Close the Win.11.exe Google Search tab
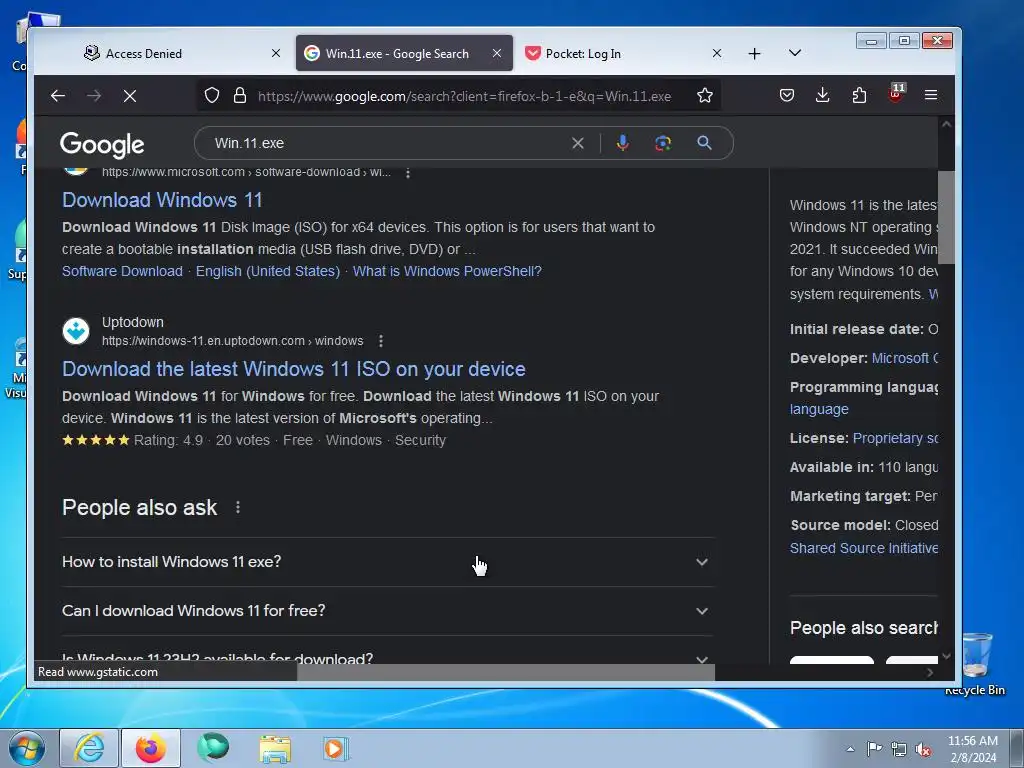The height and width of the screenshot is (768, 1024). (x=497, y=54)
